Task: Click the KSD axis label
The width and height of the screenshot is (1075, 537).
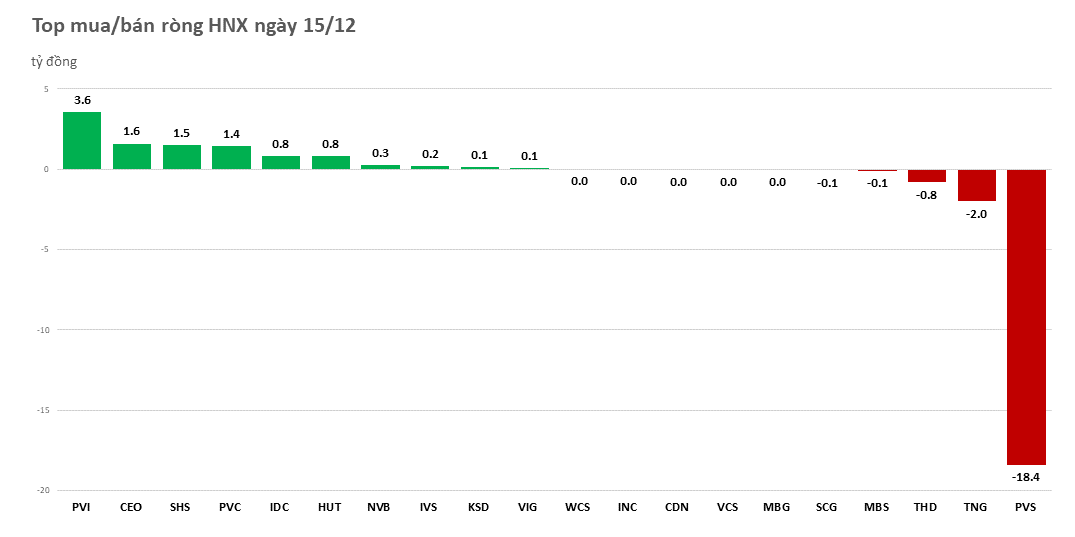Action: coord(479,507)
